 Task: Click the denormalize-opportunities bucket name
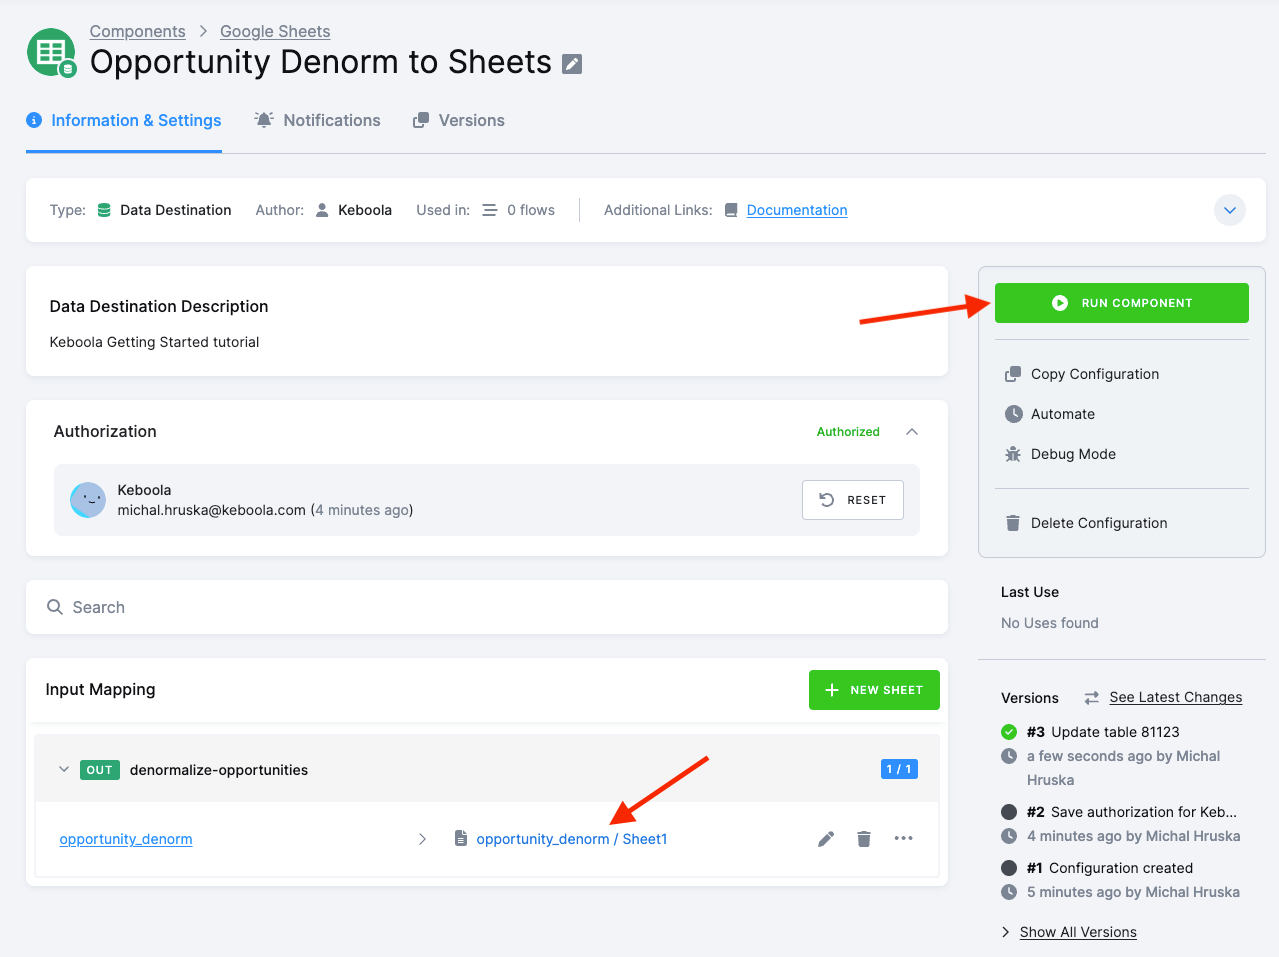219,770
